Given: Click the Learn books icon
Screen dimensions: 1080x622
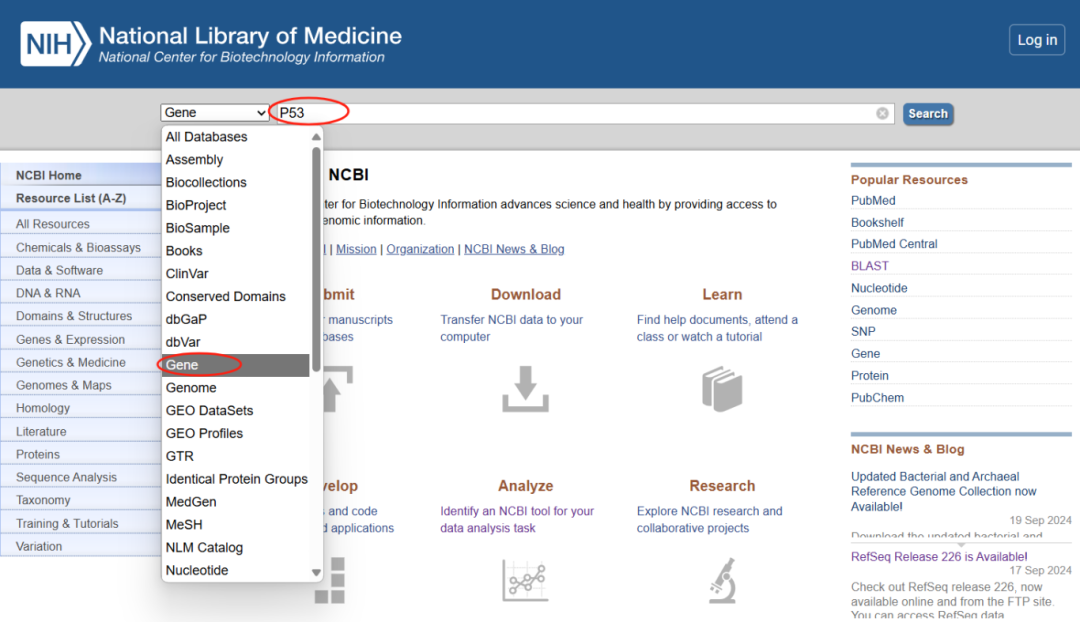Looking at the screenshot, I should 722,389.
